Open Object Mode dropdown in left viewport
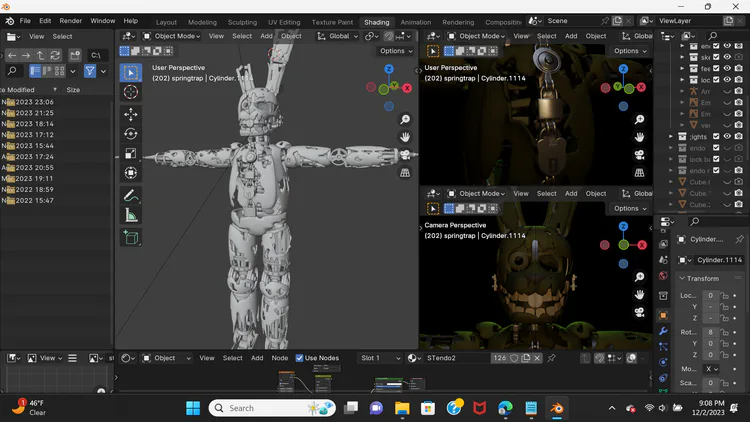The image size is (750, 422). [172, 36]
